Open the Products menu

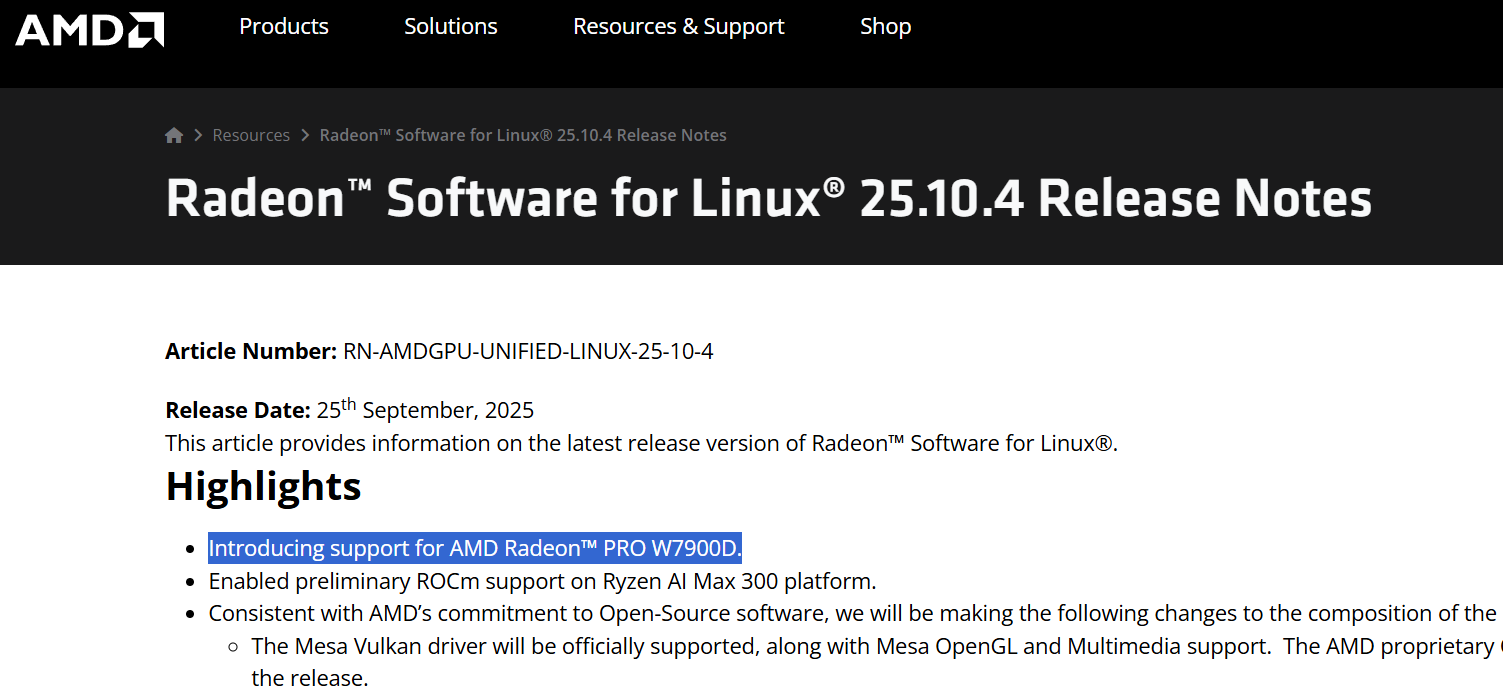tap(284, 27)
